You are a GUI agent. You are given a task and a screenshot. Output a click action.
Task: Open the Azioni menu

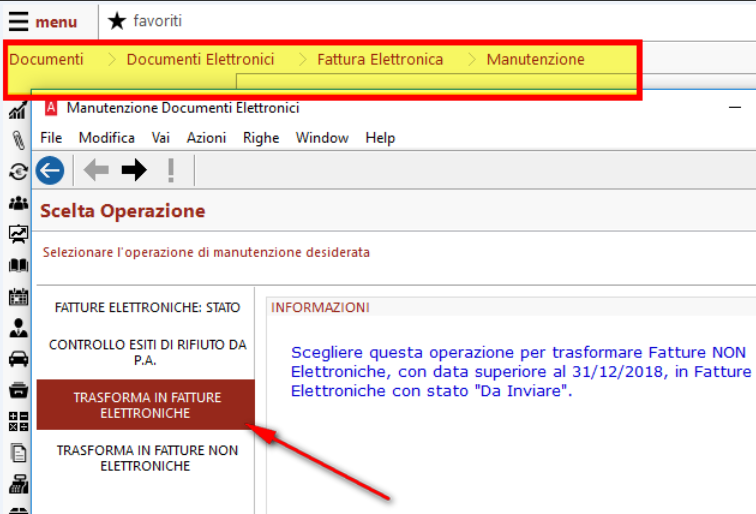click(x=206, y=138)
